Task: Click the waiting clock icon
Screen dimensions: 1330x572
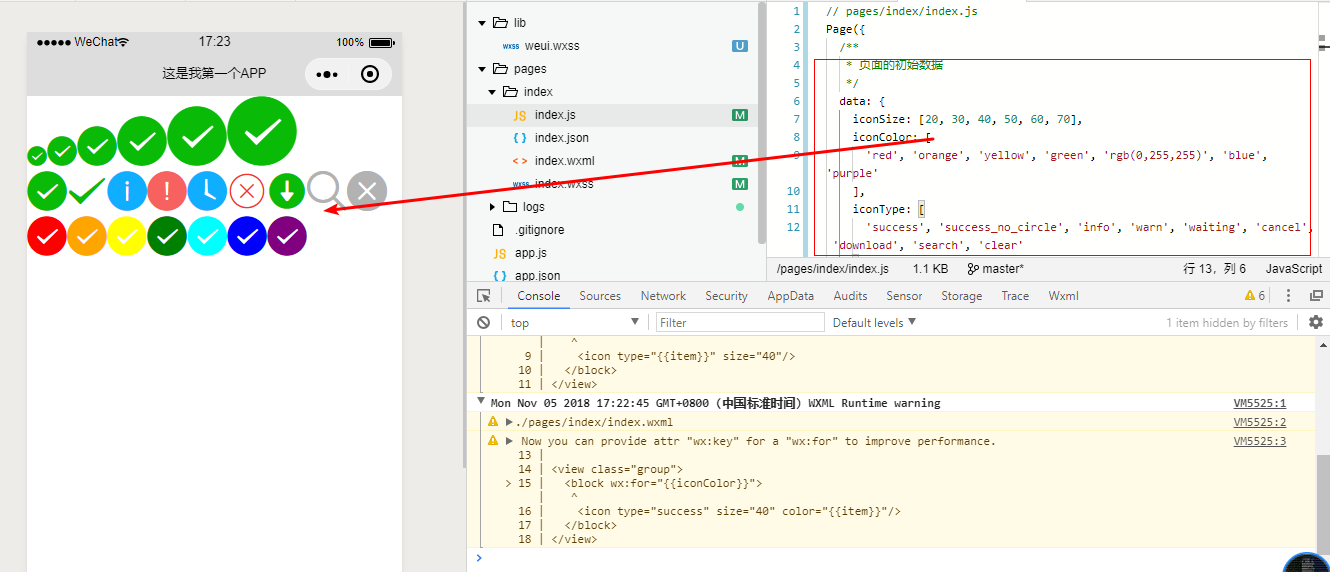Action: pos(207,191)
